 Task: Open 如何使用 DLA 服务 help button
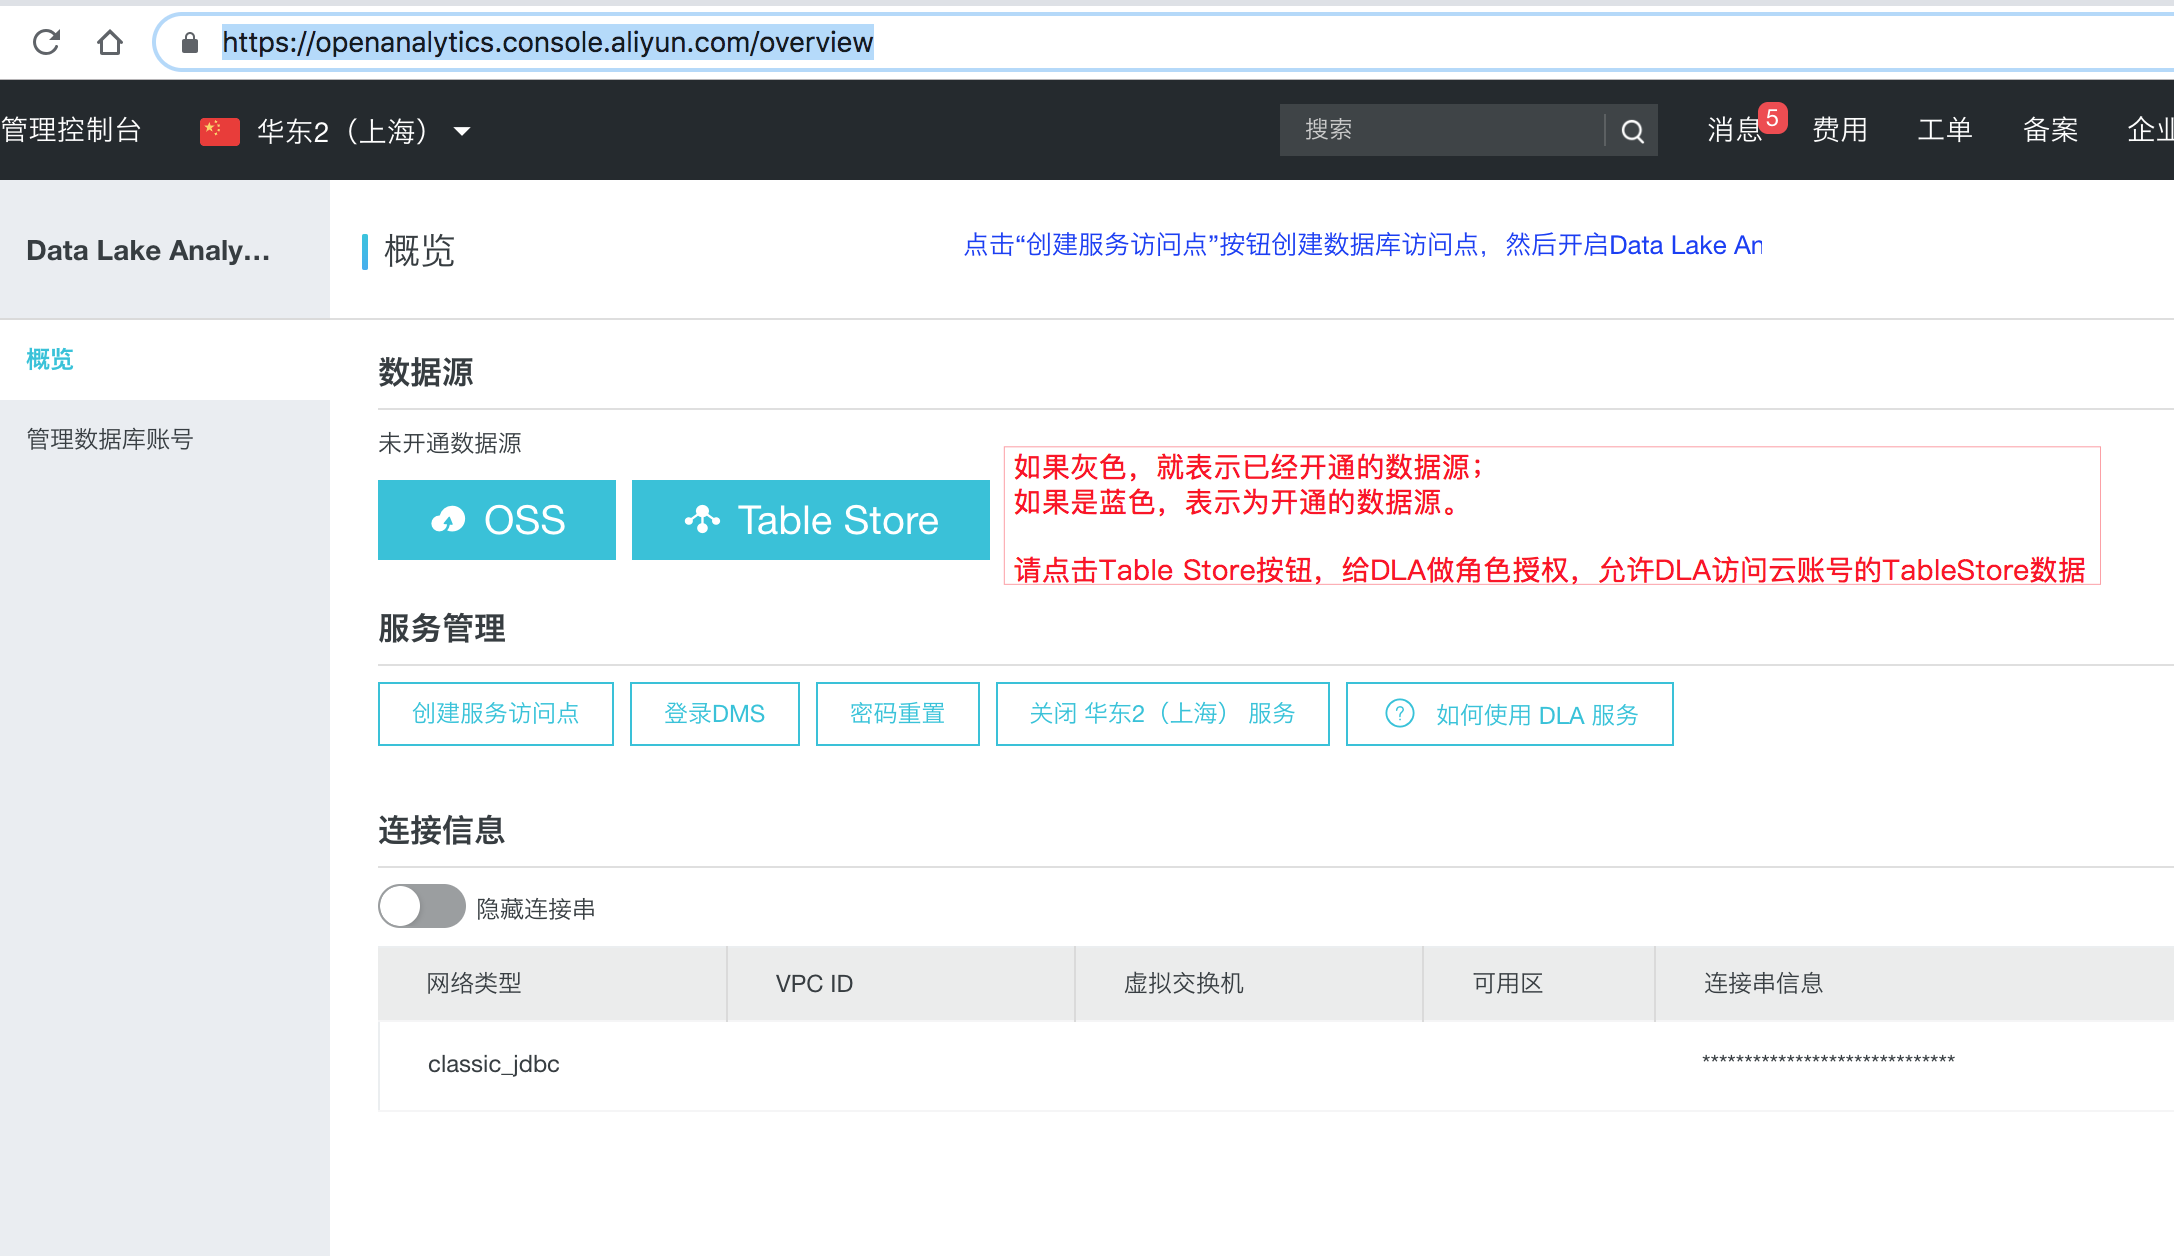[1510, 714]
